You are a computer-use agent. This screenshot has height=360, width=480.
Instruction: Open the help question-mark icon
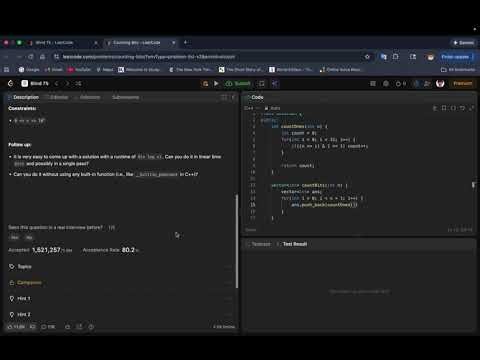click(x=91, y=327)
